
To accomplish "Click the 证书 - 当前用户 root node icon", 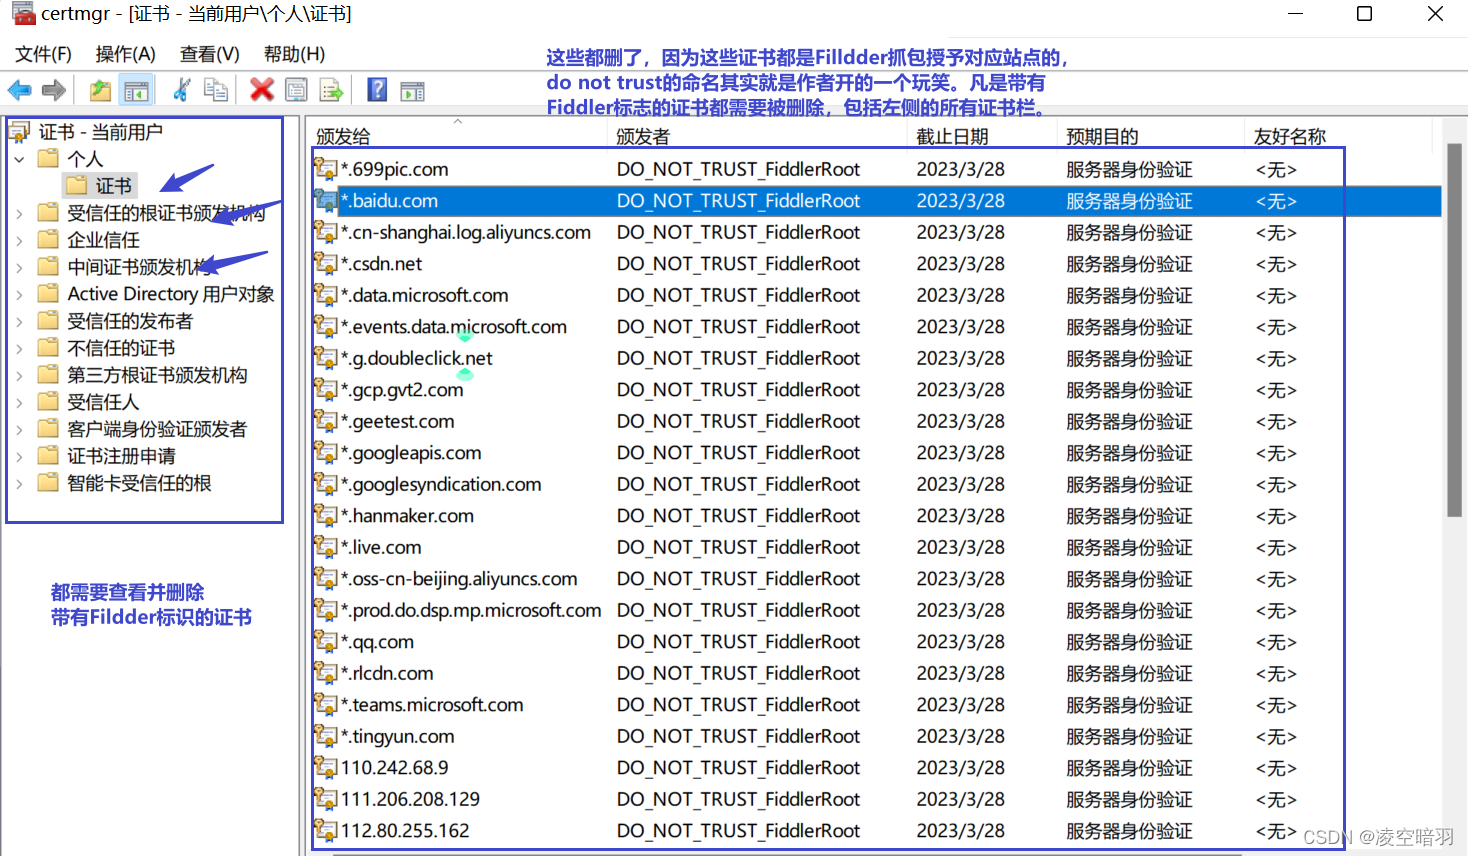I will (x=19, y=131).
